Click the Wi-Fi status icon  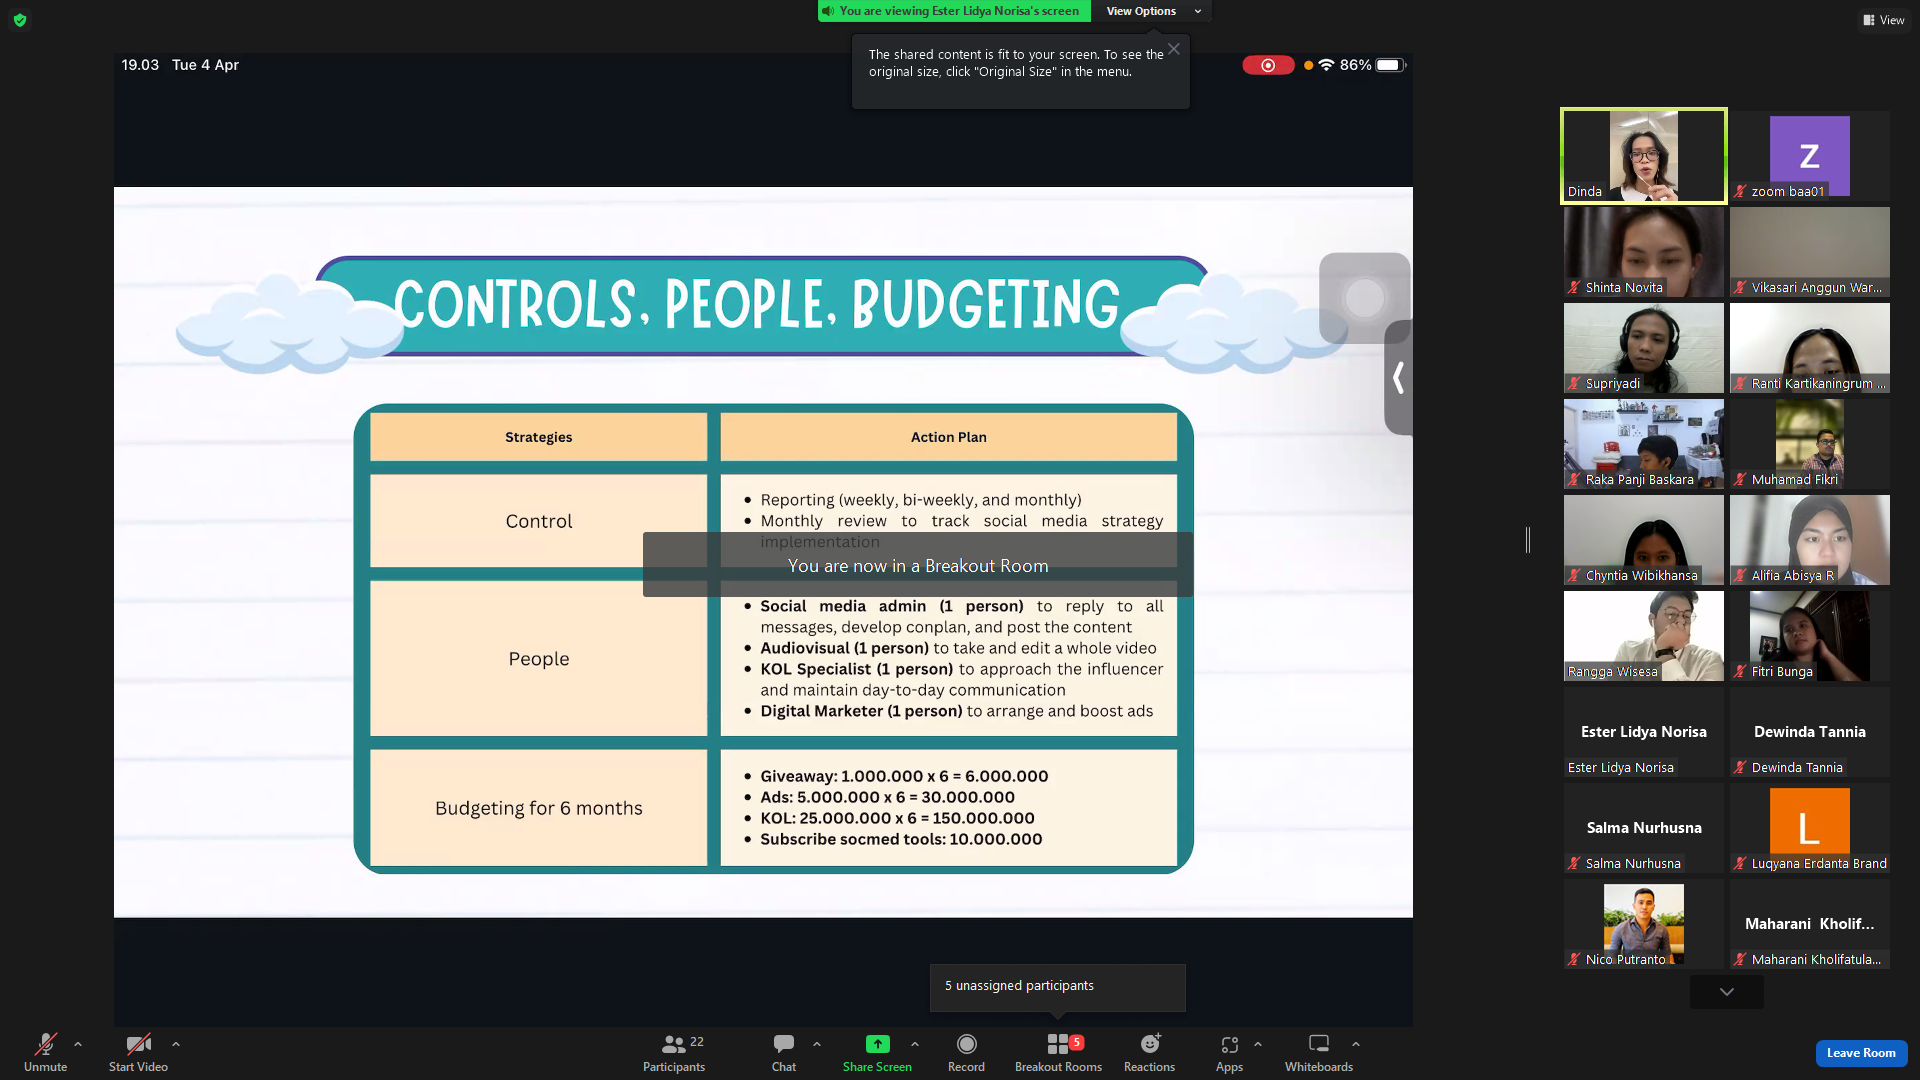(x=1326, y=65)
